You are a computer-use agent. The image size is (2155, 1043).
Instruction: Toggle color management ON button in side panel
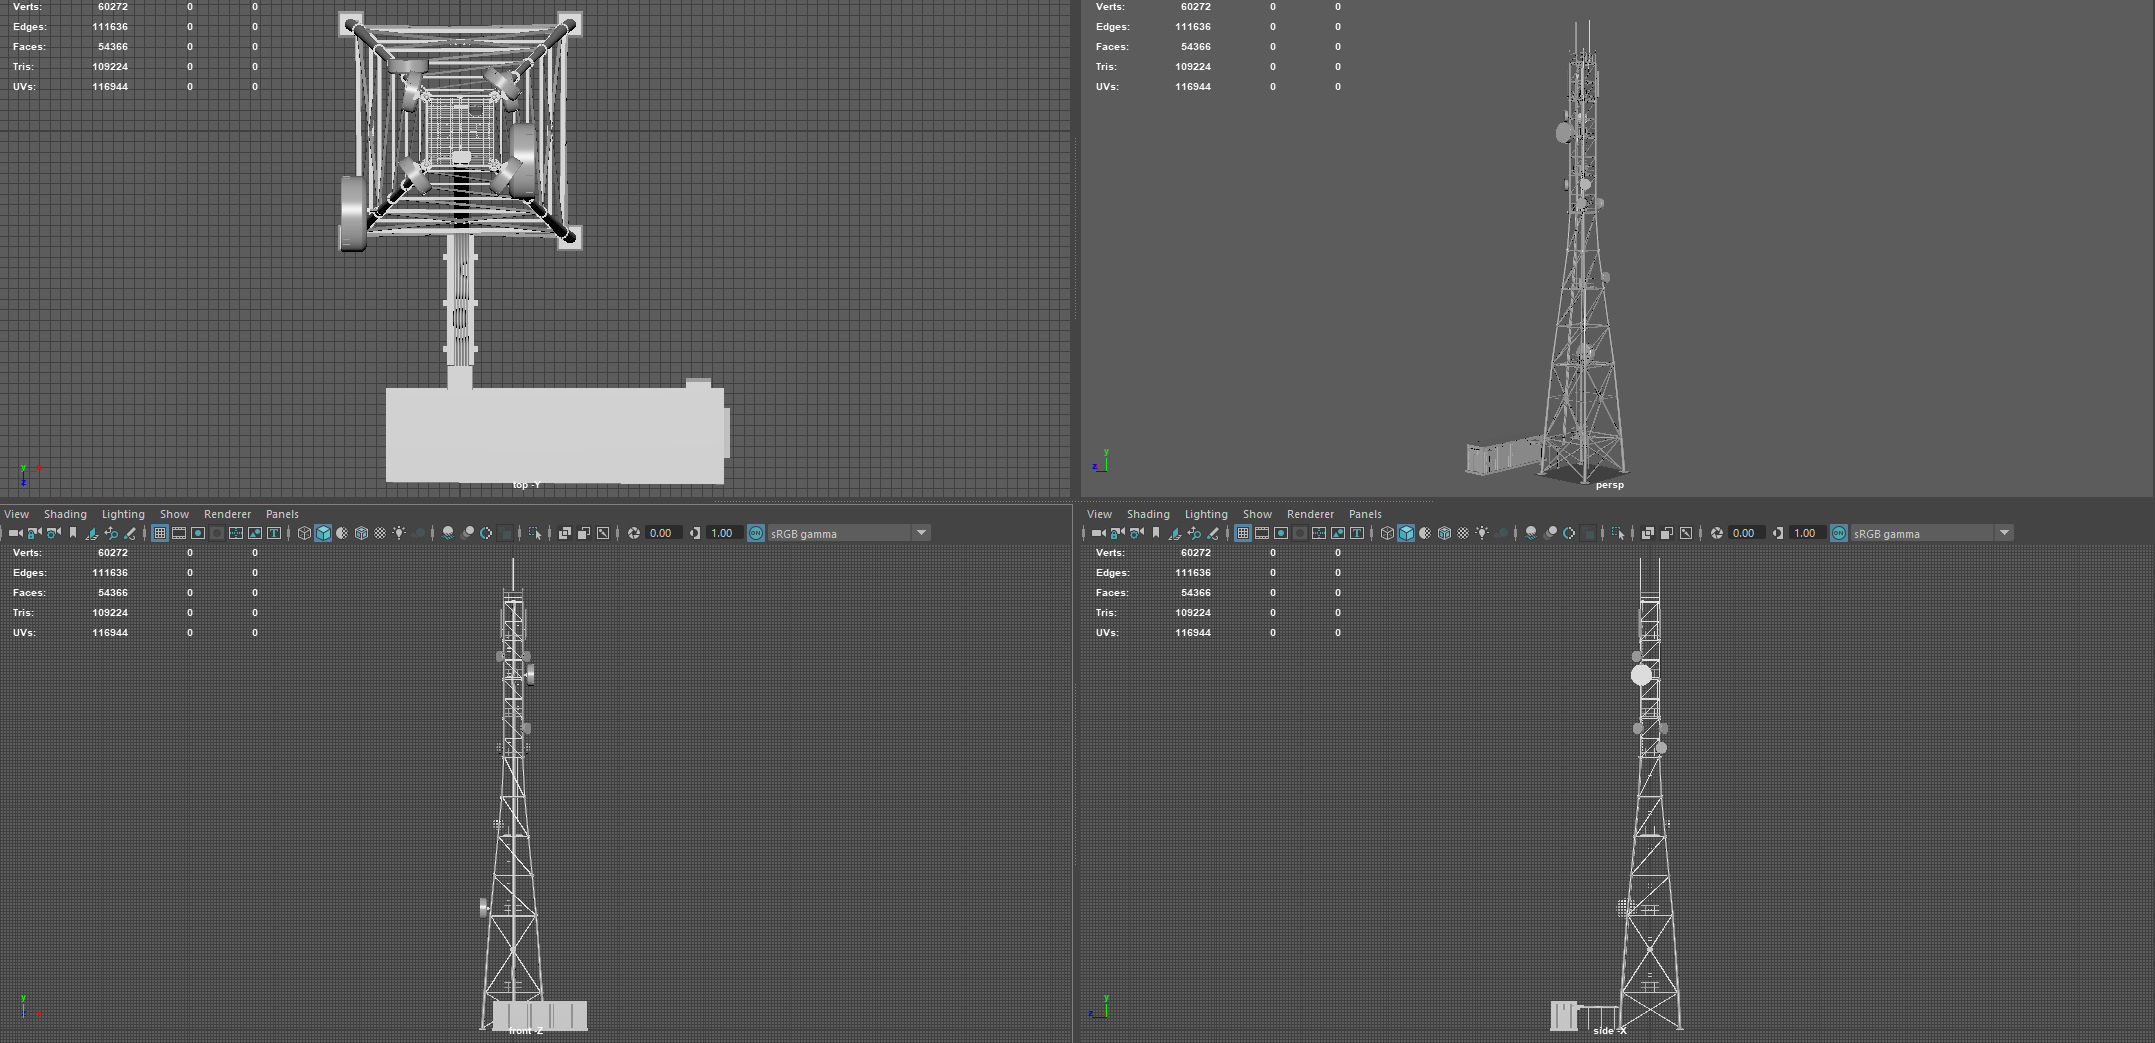click(1839, 533)
